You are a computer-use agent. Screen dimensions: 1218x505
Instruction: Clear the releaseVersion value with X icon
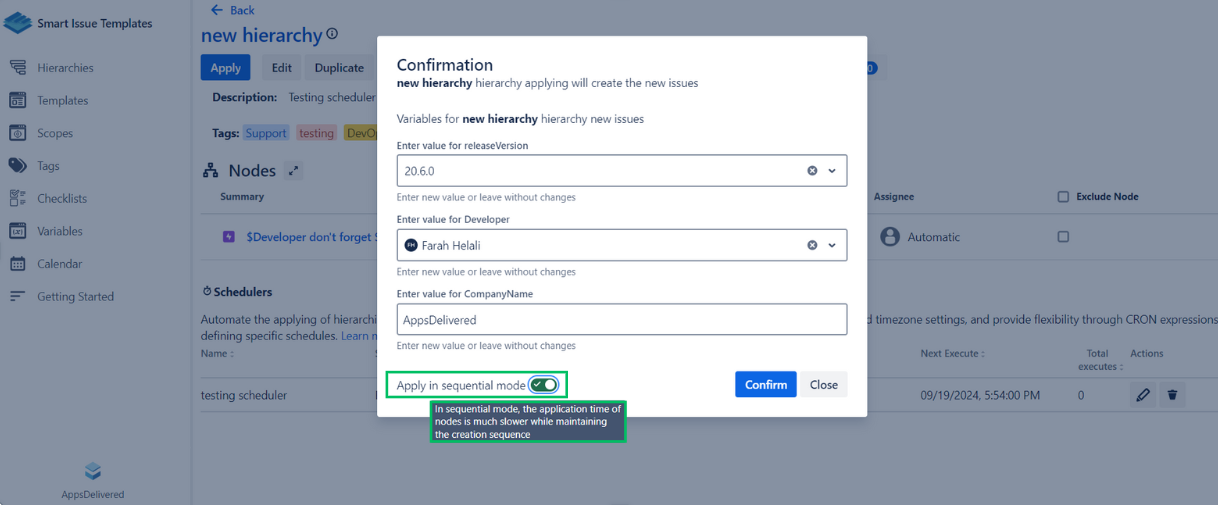[812, 171]
